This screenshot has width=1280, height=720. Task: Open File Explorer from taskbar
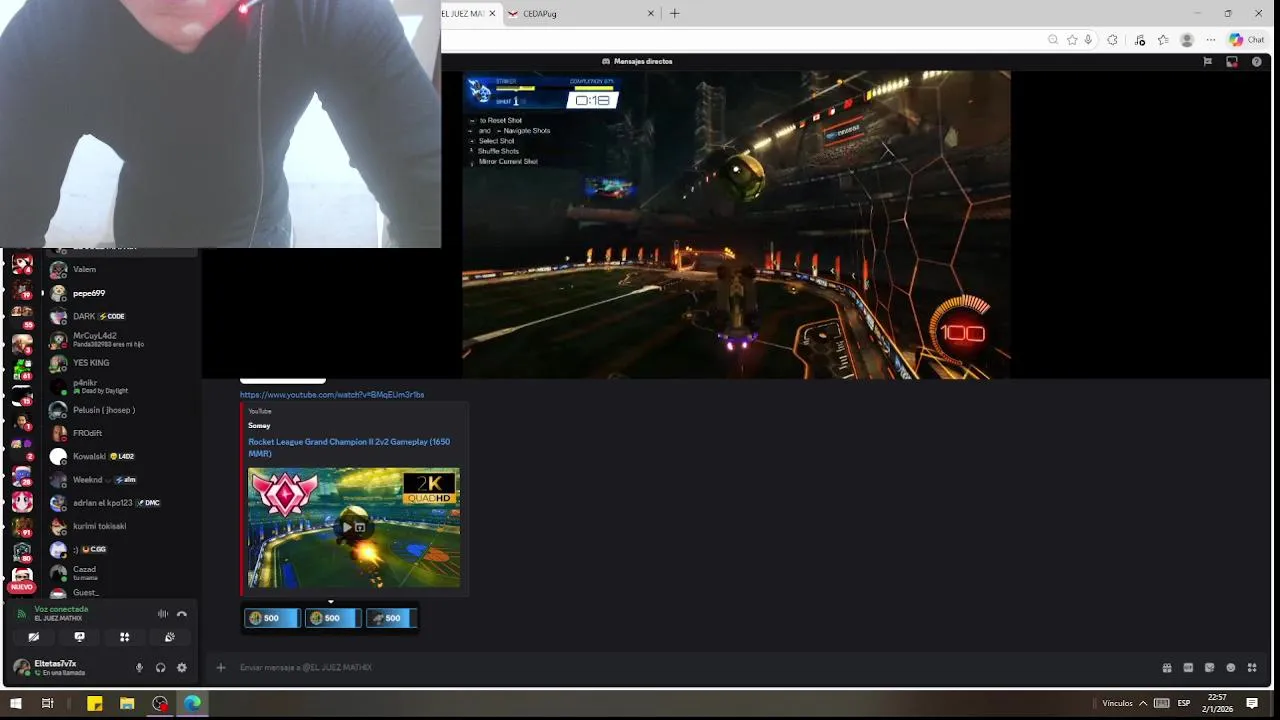pyautogui.click(x=127, y=704)
